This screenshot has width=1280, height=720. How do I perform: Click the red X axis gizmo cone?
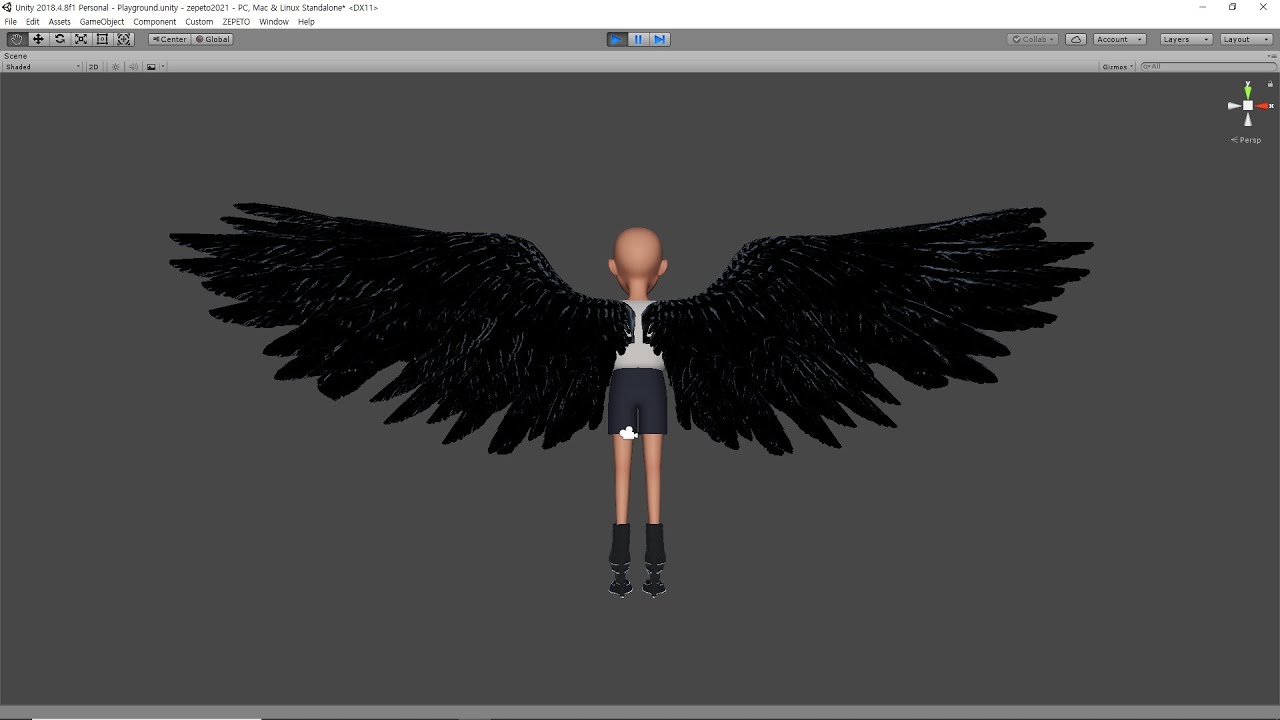click(x=1263, y=106)
